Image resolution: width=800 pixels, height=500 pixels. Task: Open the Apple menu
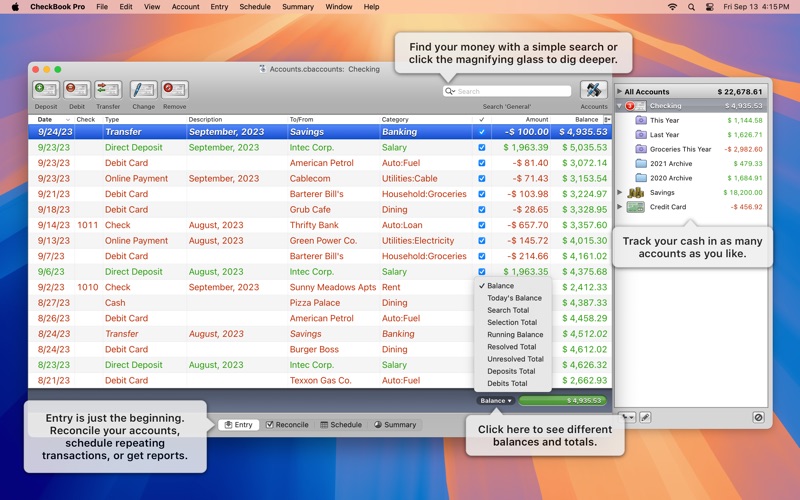tap(15, 7)
